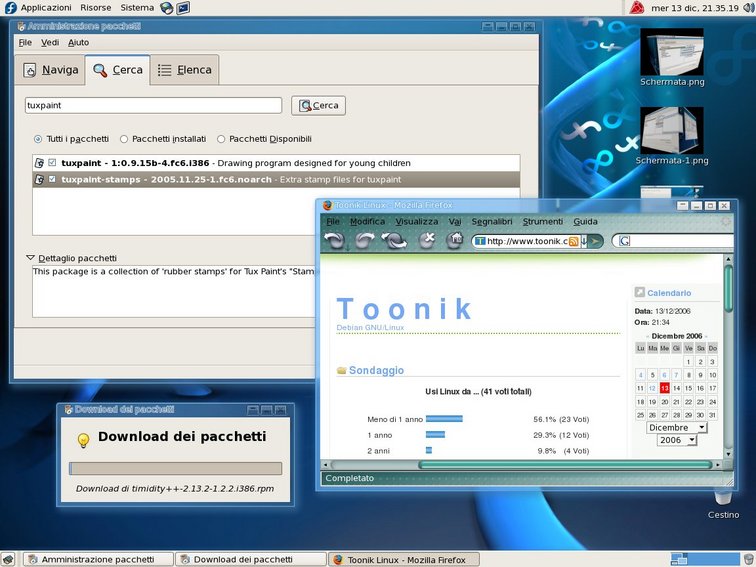Open the Applicazioni menu

pos(46,8)
